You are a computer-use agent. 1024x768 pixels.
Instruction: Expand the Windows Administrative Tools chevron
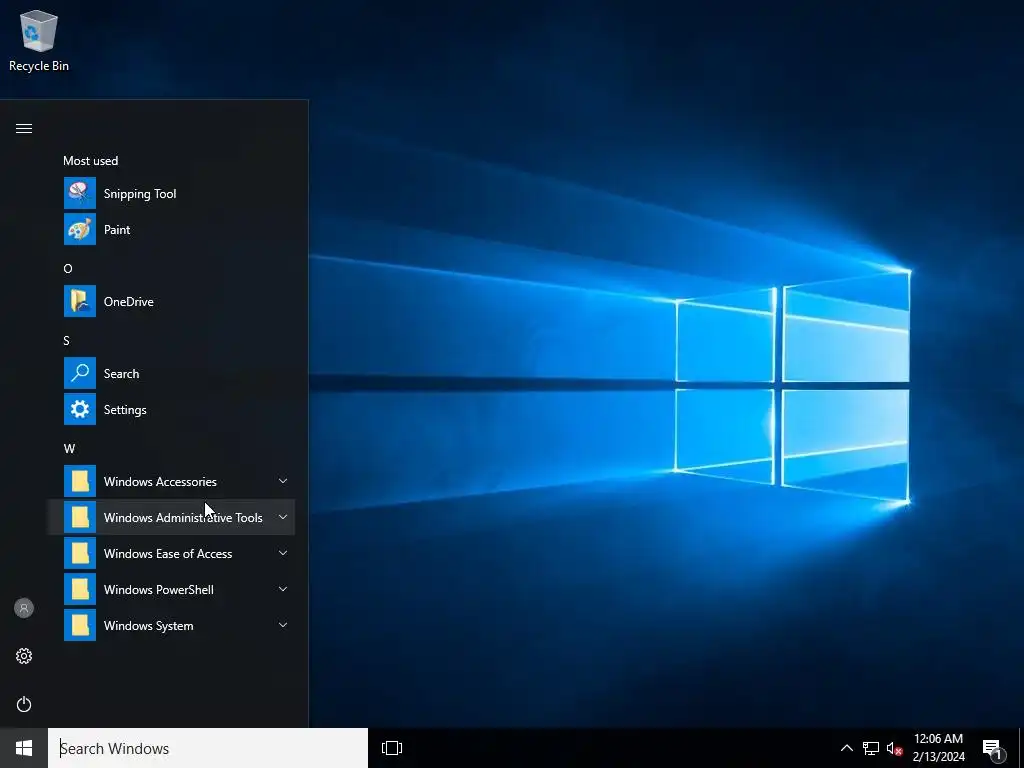(x=283, y=517)
